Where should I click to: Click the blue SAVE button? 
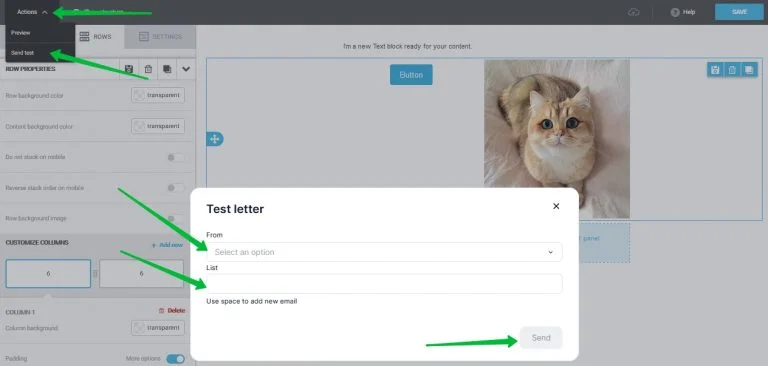(x=739, y=12)
